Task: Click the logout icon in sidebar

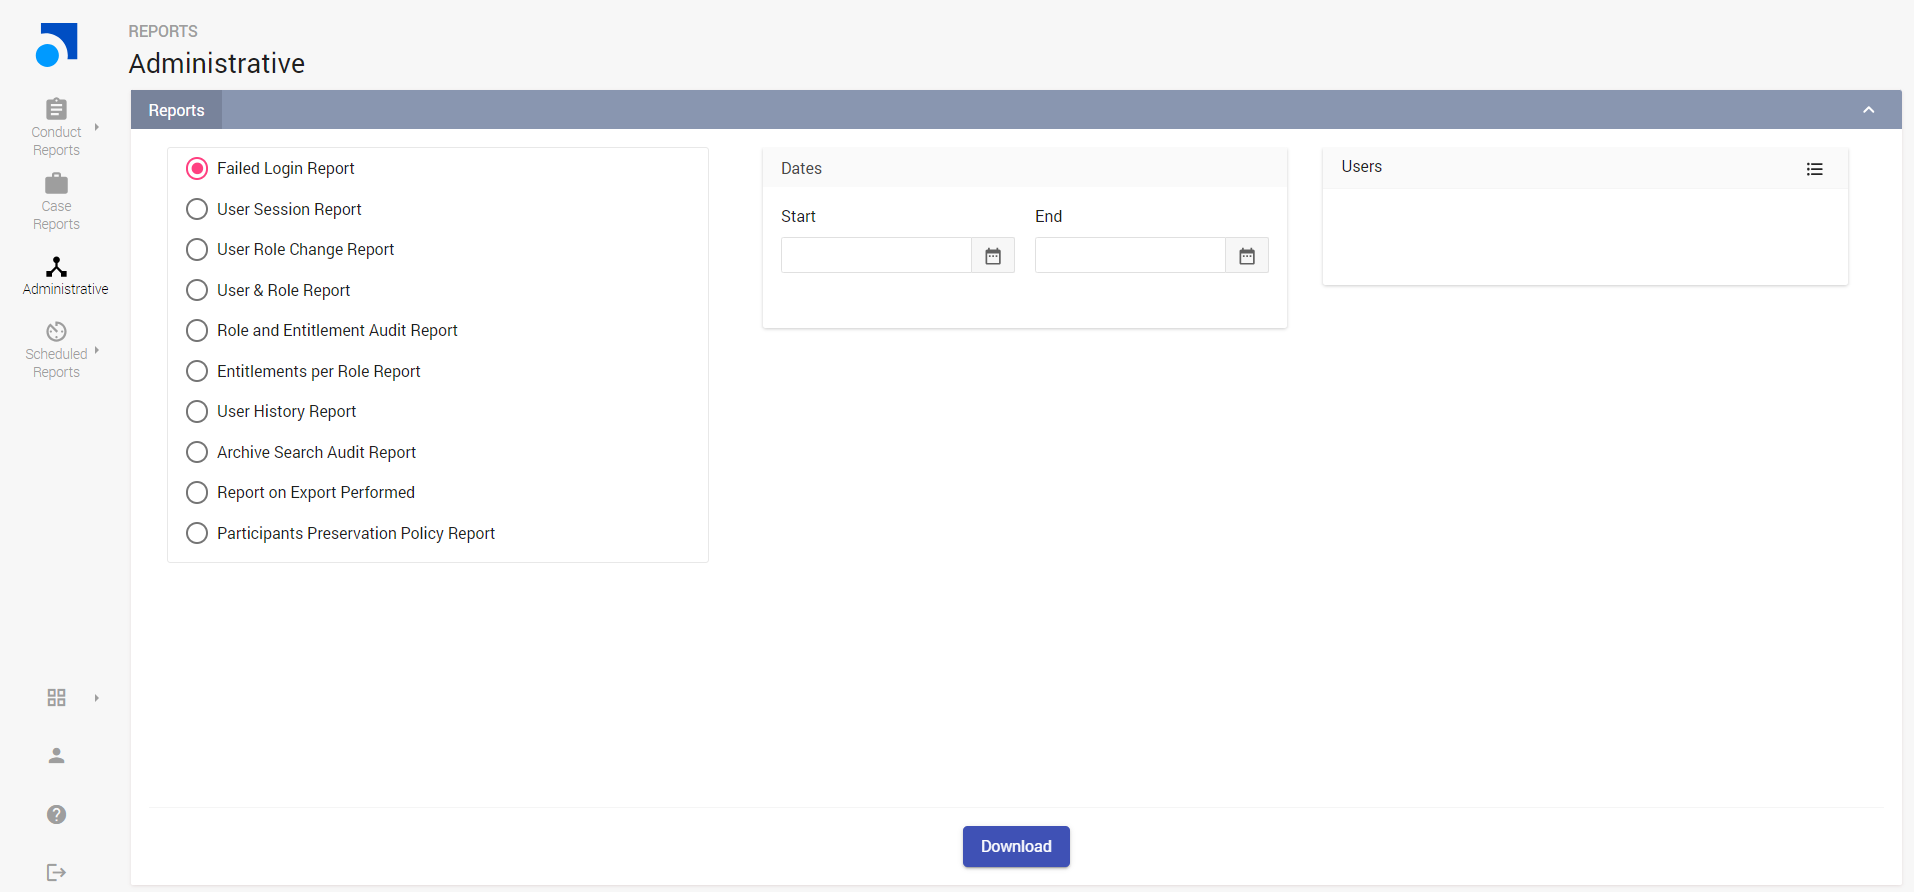Action: 56,873
